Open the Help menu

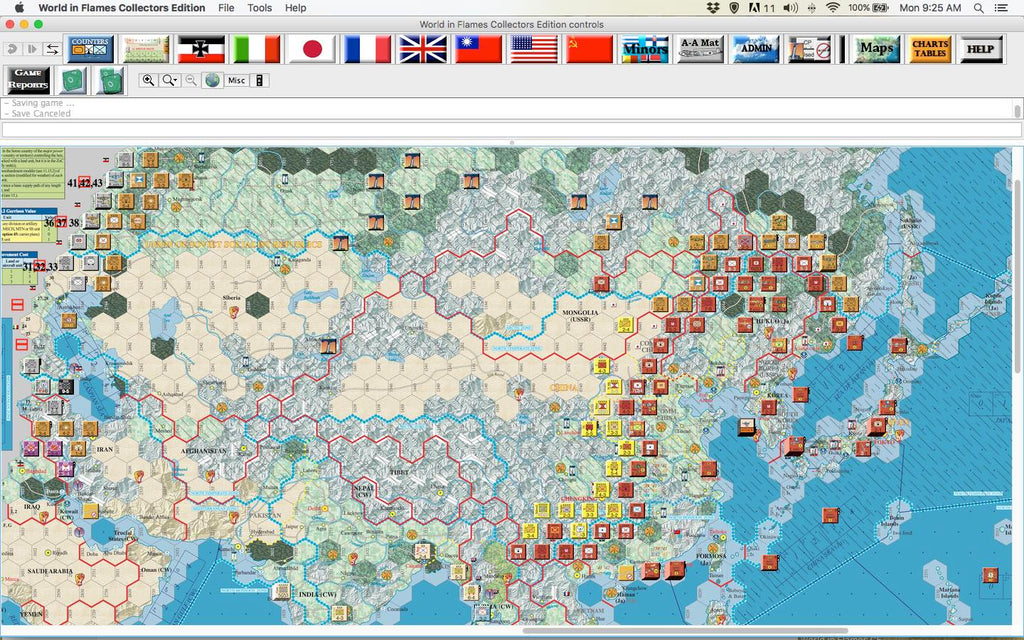tap(295, 8)
